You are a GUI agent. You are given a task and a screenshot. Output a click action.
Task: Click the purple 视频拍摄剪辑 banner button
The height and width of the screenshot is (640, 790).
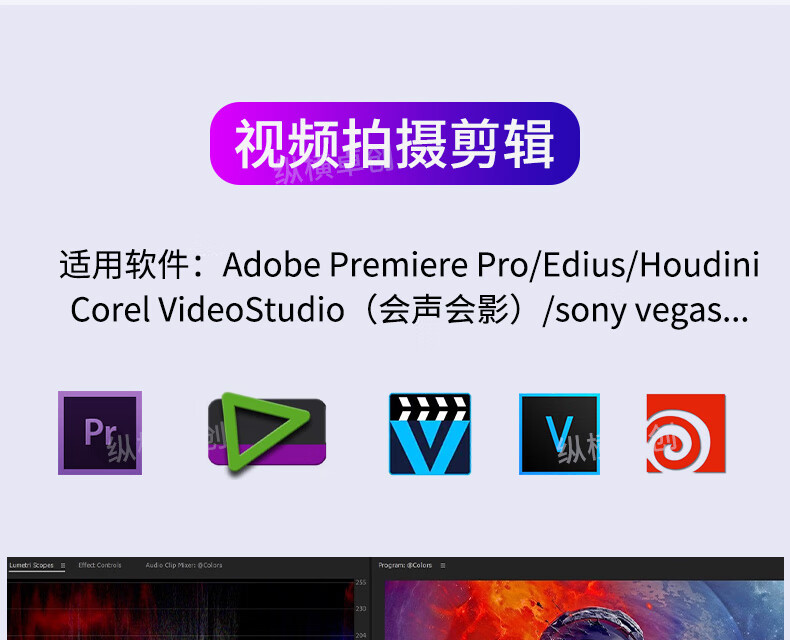394,144
